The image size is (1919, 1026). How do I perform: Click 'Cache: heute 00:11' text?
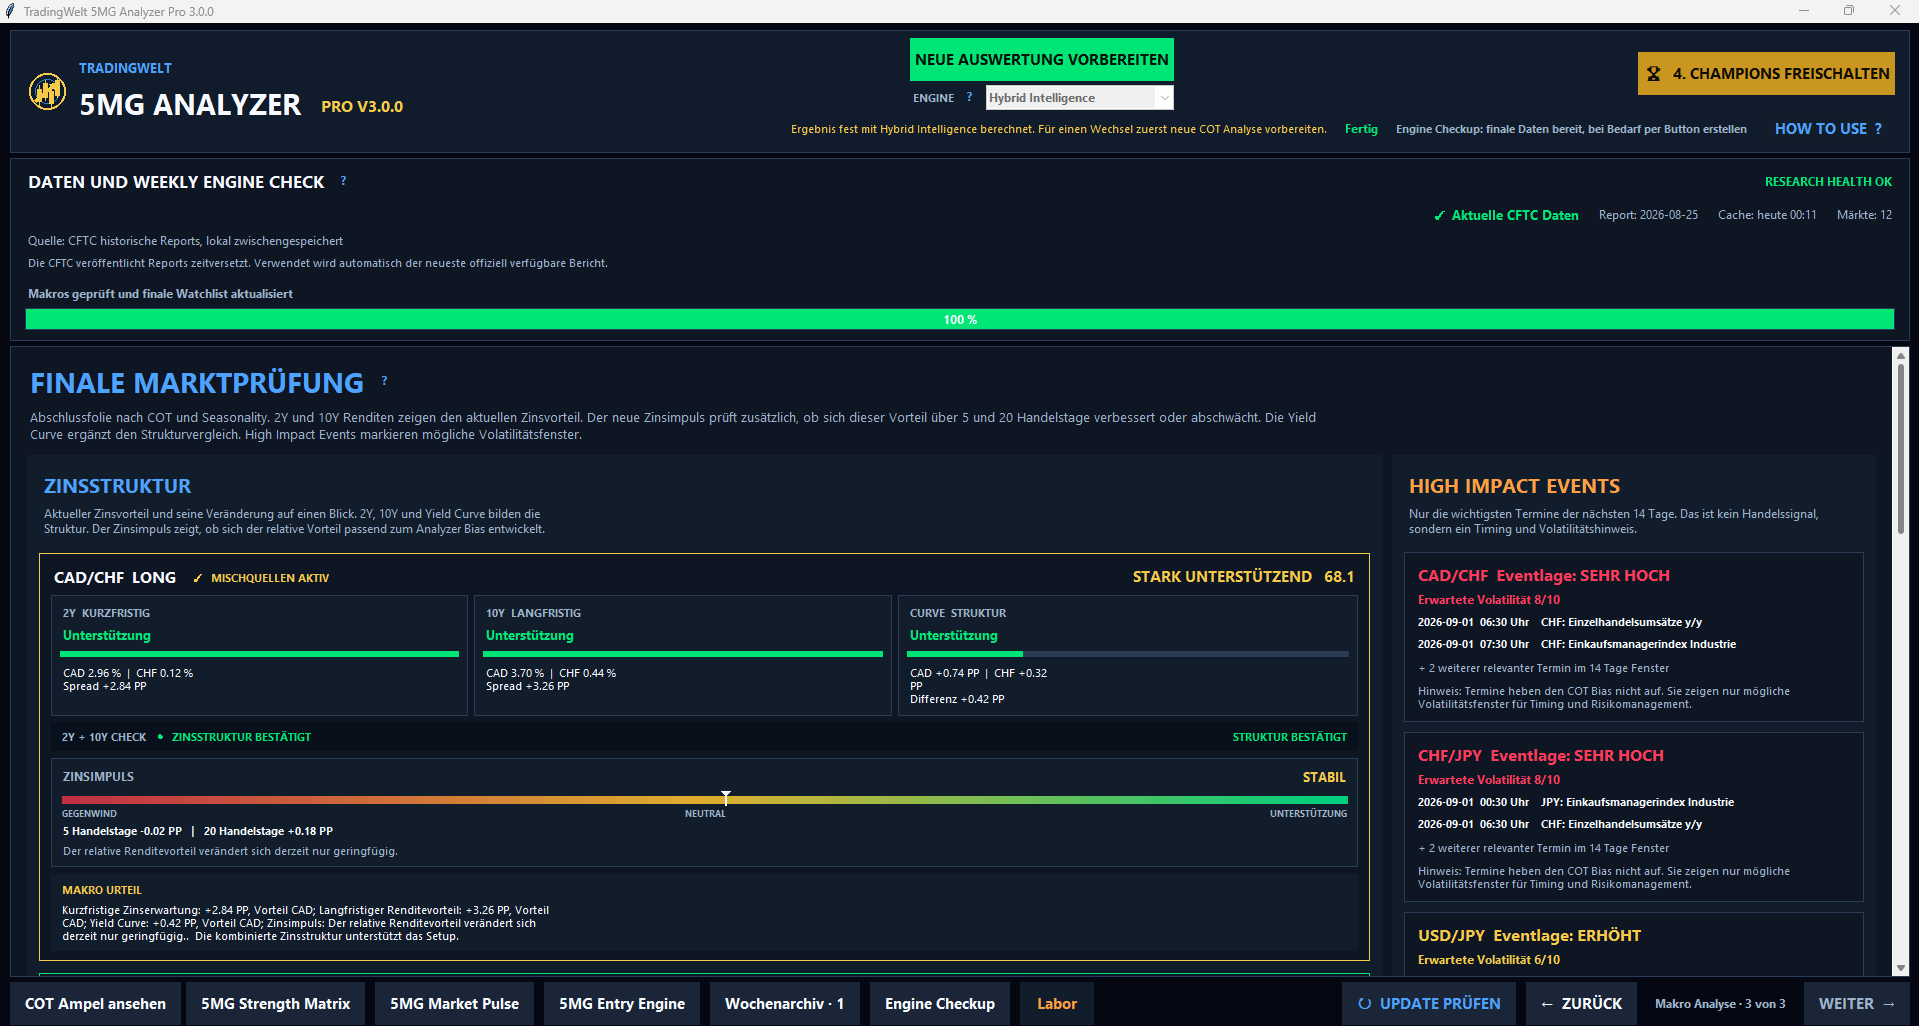point(1767,215)
